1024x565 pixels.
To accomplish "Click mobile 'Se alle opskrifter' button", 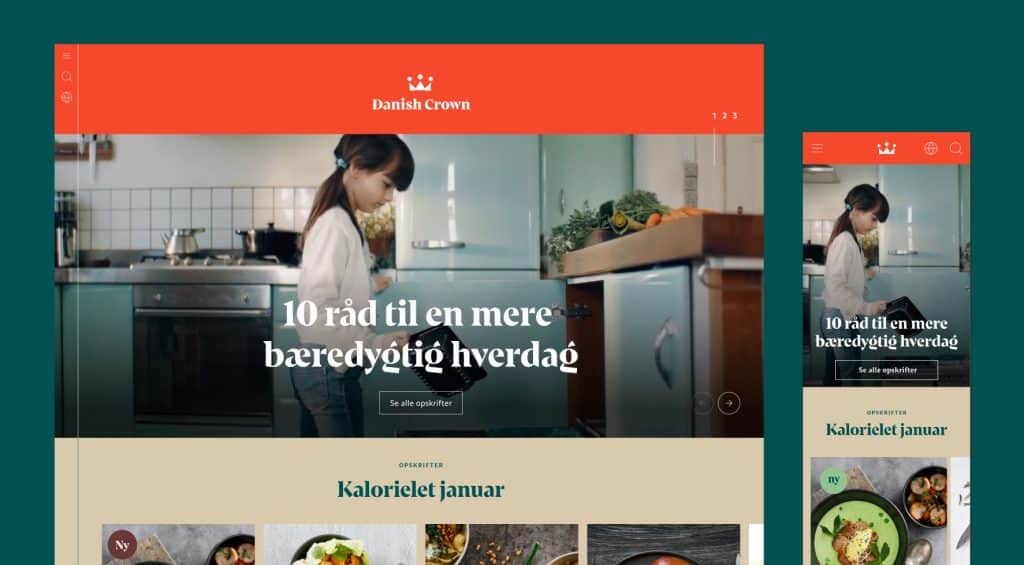I will pyautogui.click(x=886, y=370).
